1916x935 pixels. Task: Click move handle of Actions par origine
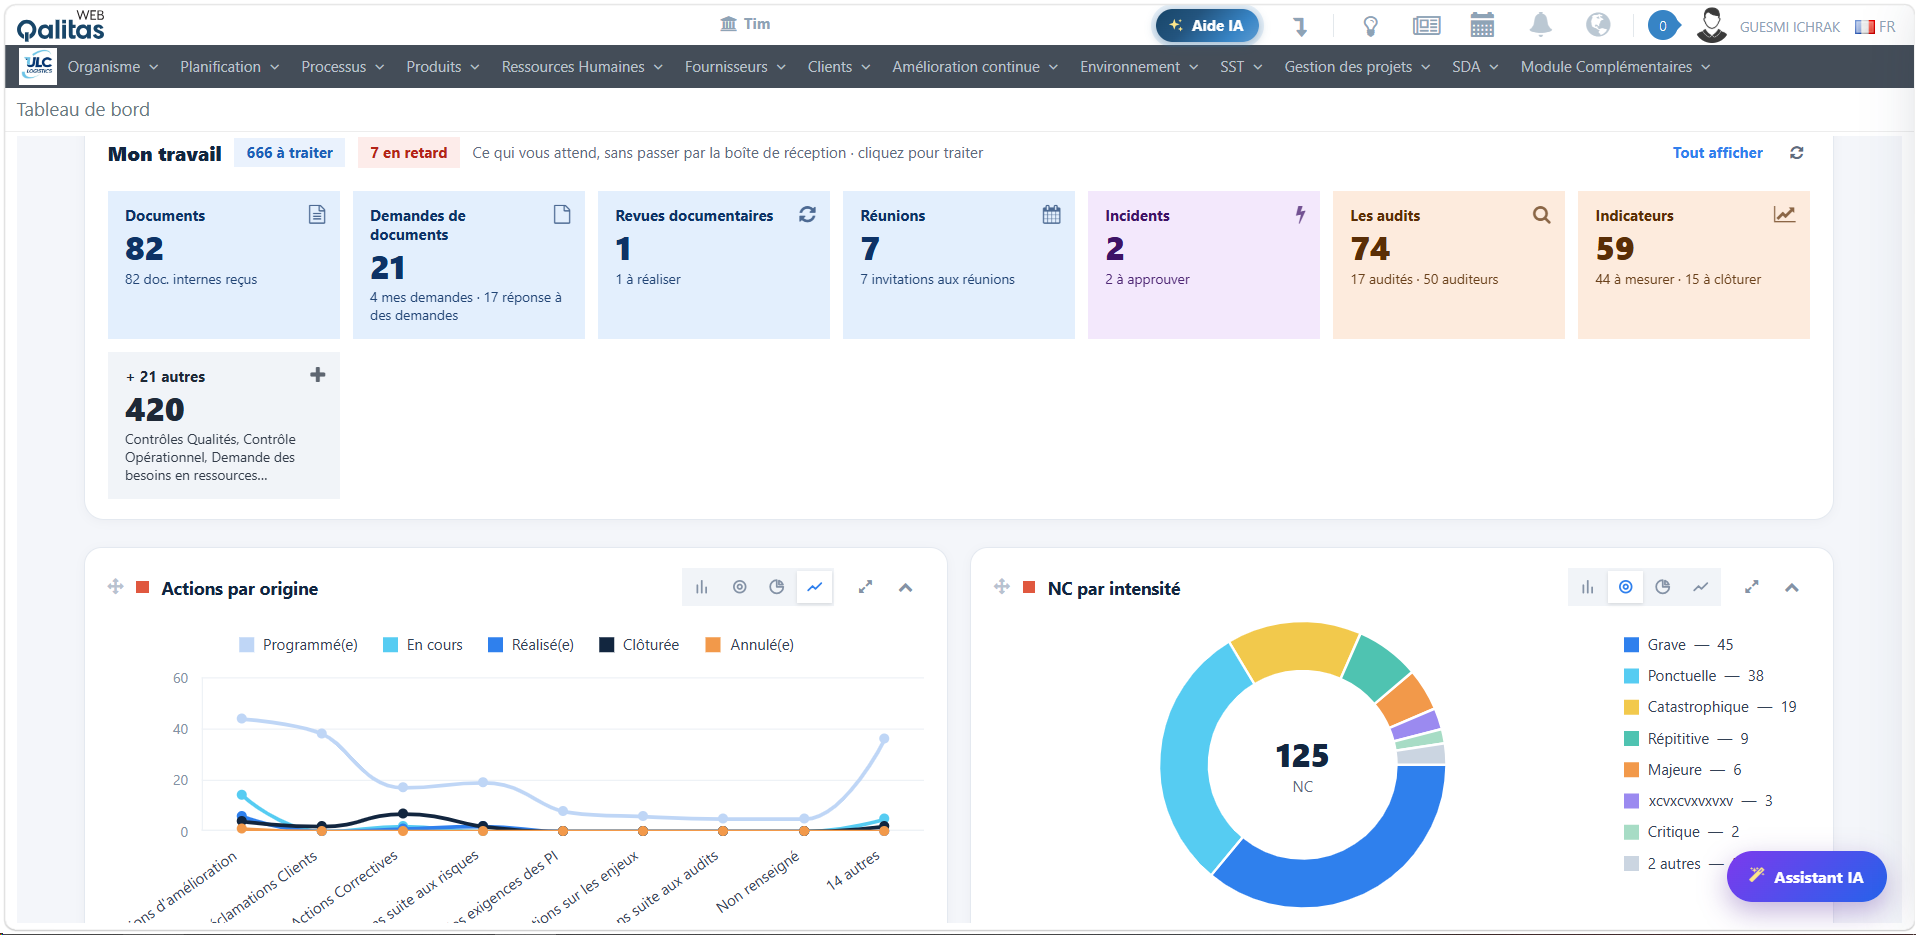[x=115, y=587]
